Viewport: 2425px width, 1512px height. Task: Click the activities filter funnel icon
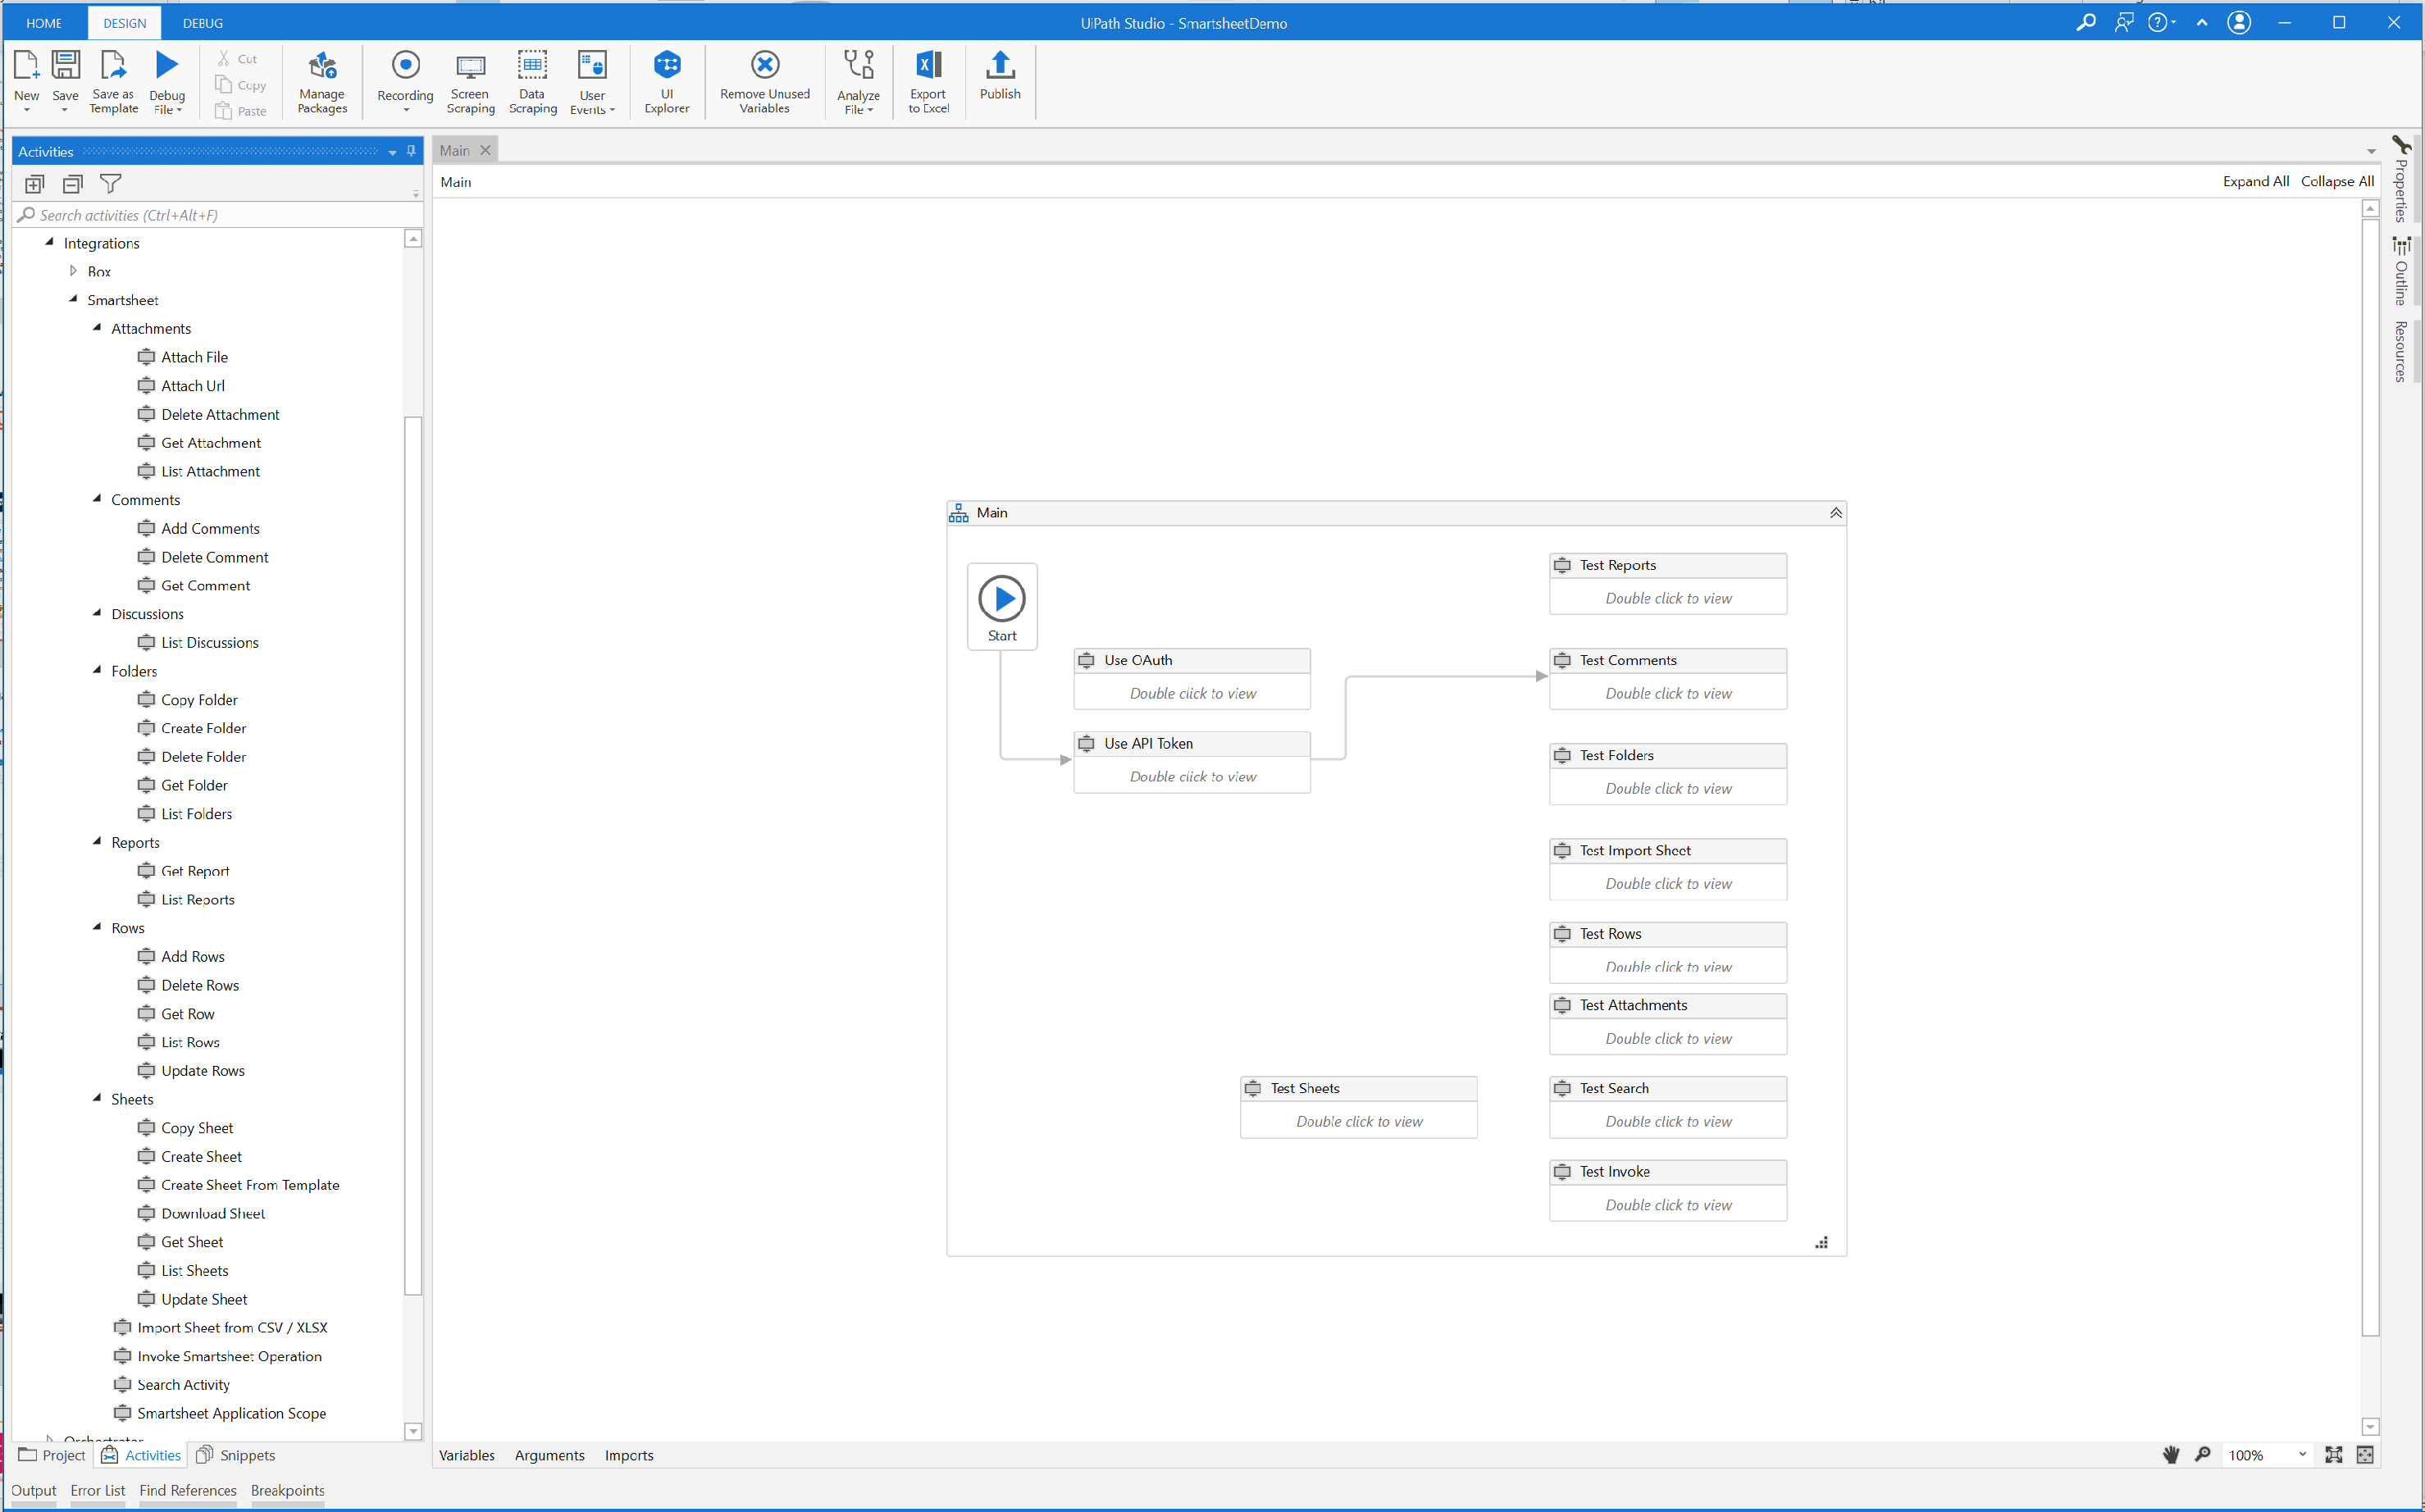click(x=111, y=184)
